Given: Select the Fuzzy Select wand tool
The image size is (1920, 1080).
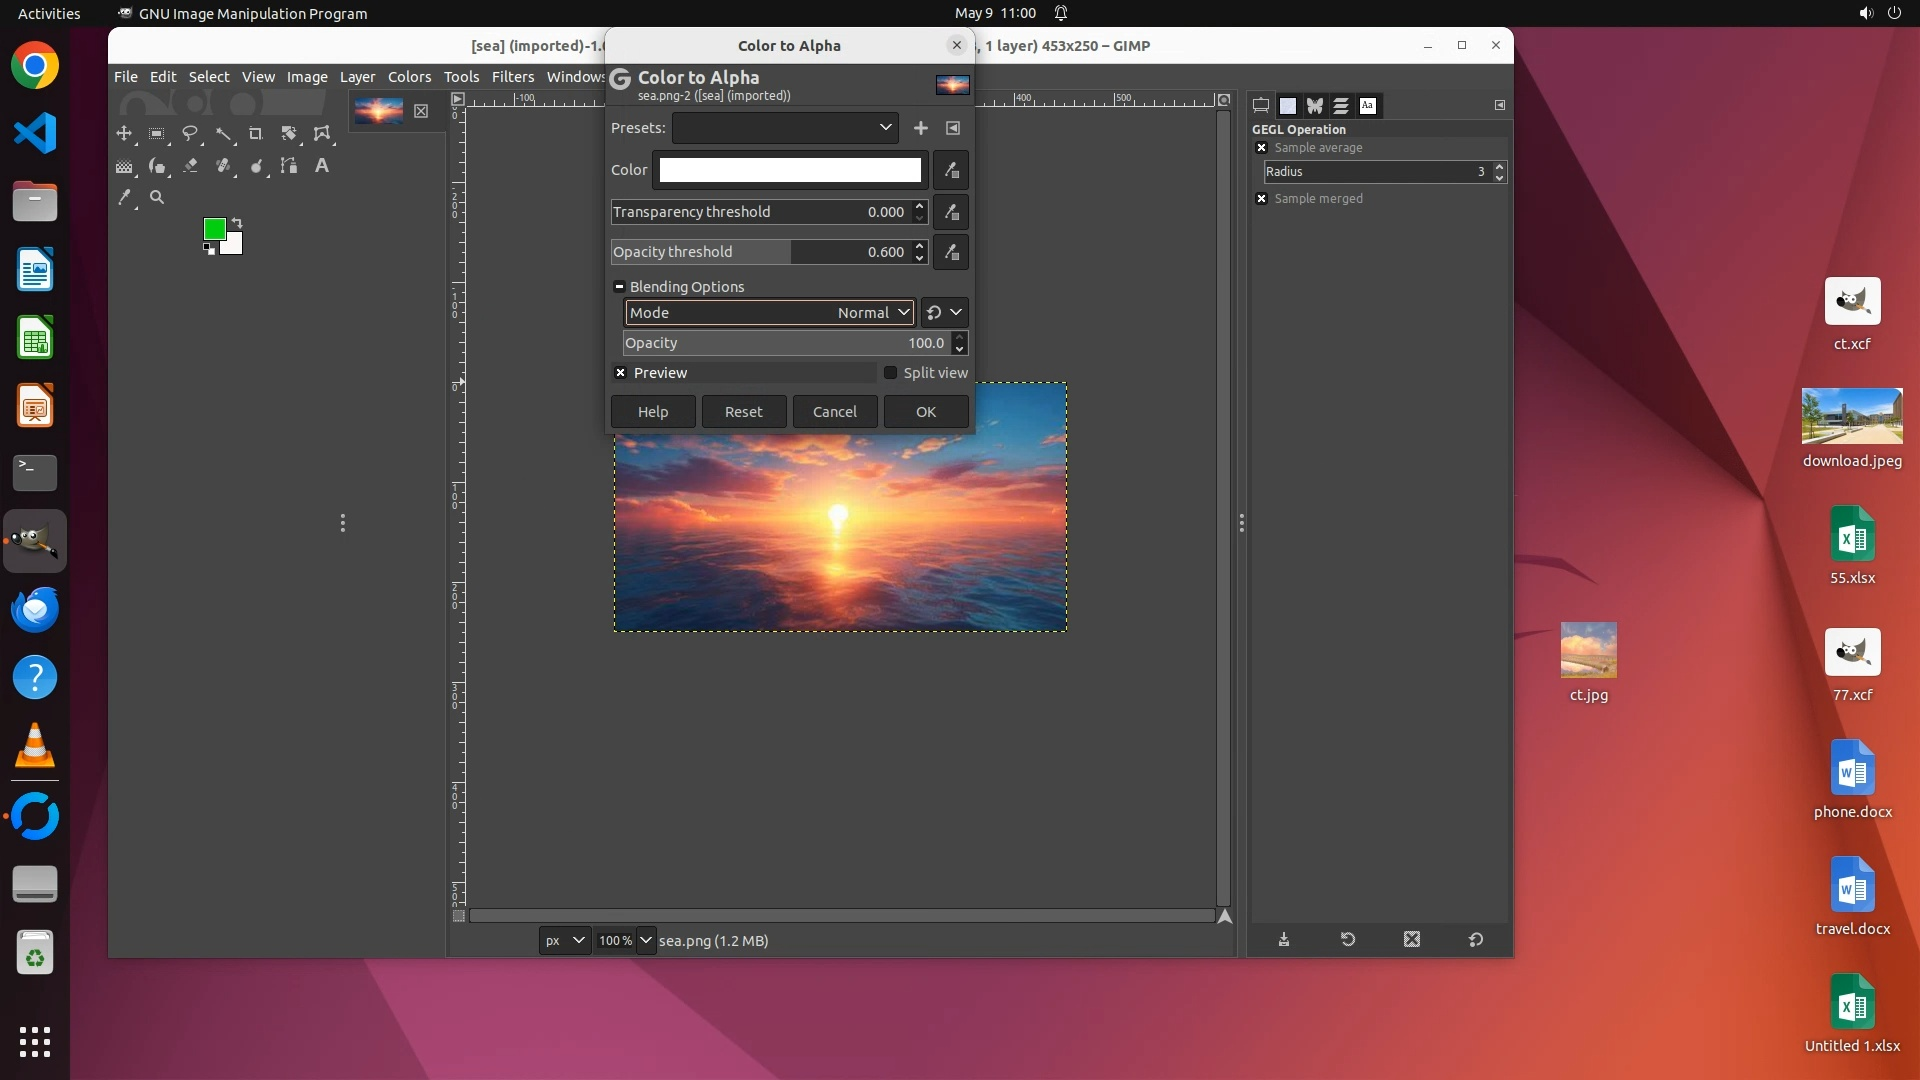Looking at the screenshot, I should pyautogui.click(x=223, y=134).
